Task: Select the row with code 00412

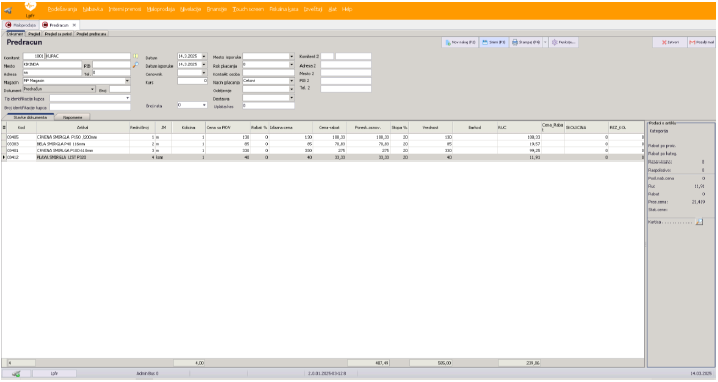Action: tap(323, 157)
